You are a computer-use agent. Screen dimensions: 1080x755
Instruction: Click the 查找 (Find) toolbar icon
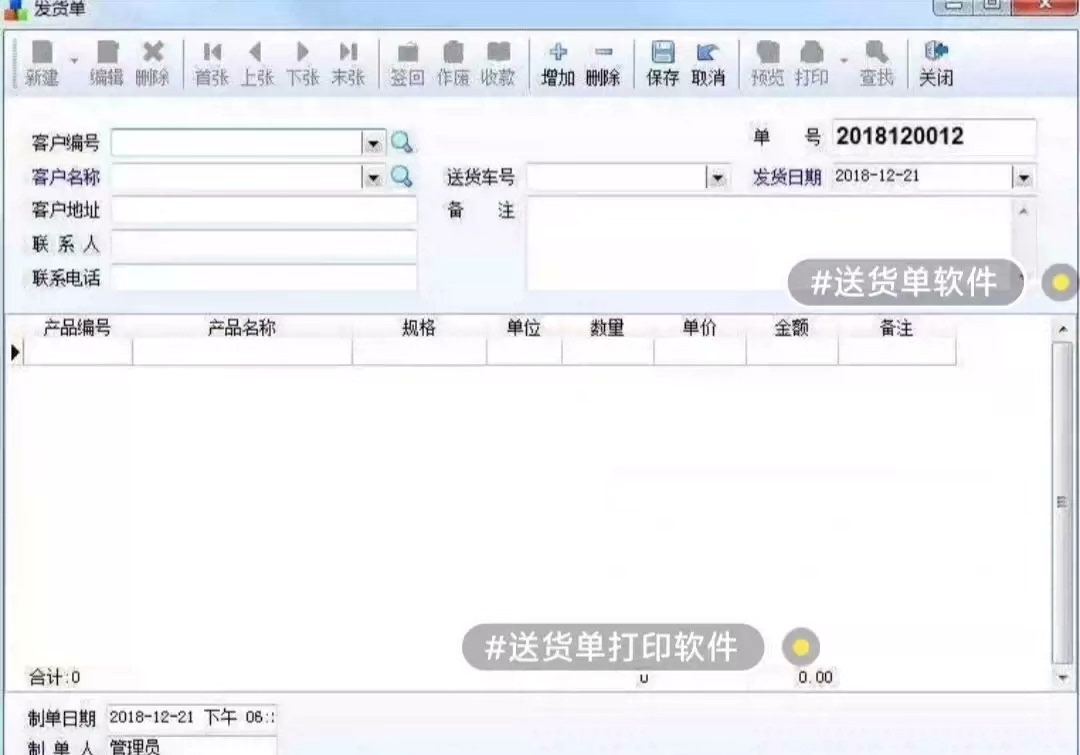click(x=876, y=63)
